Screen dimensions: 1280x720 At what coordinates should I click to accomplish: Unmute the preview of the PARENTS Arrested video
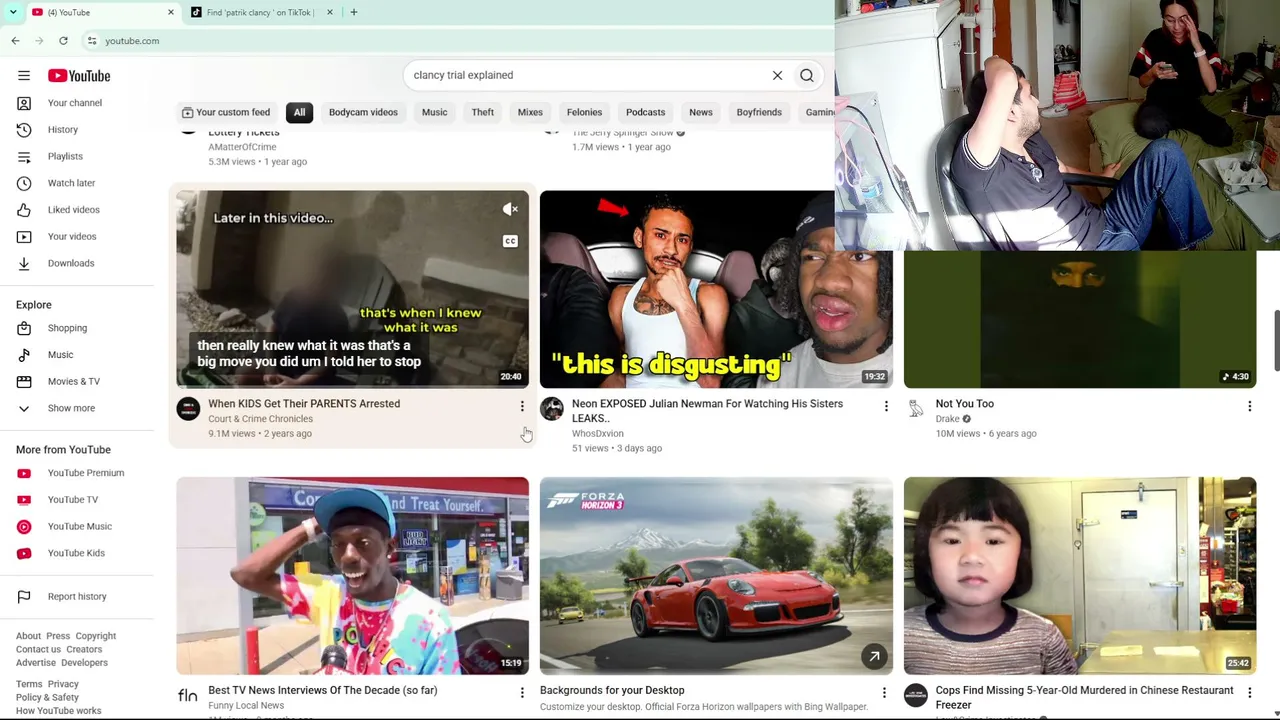[x=510, y=209]
